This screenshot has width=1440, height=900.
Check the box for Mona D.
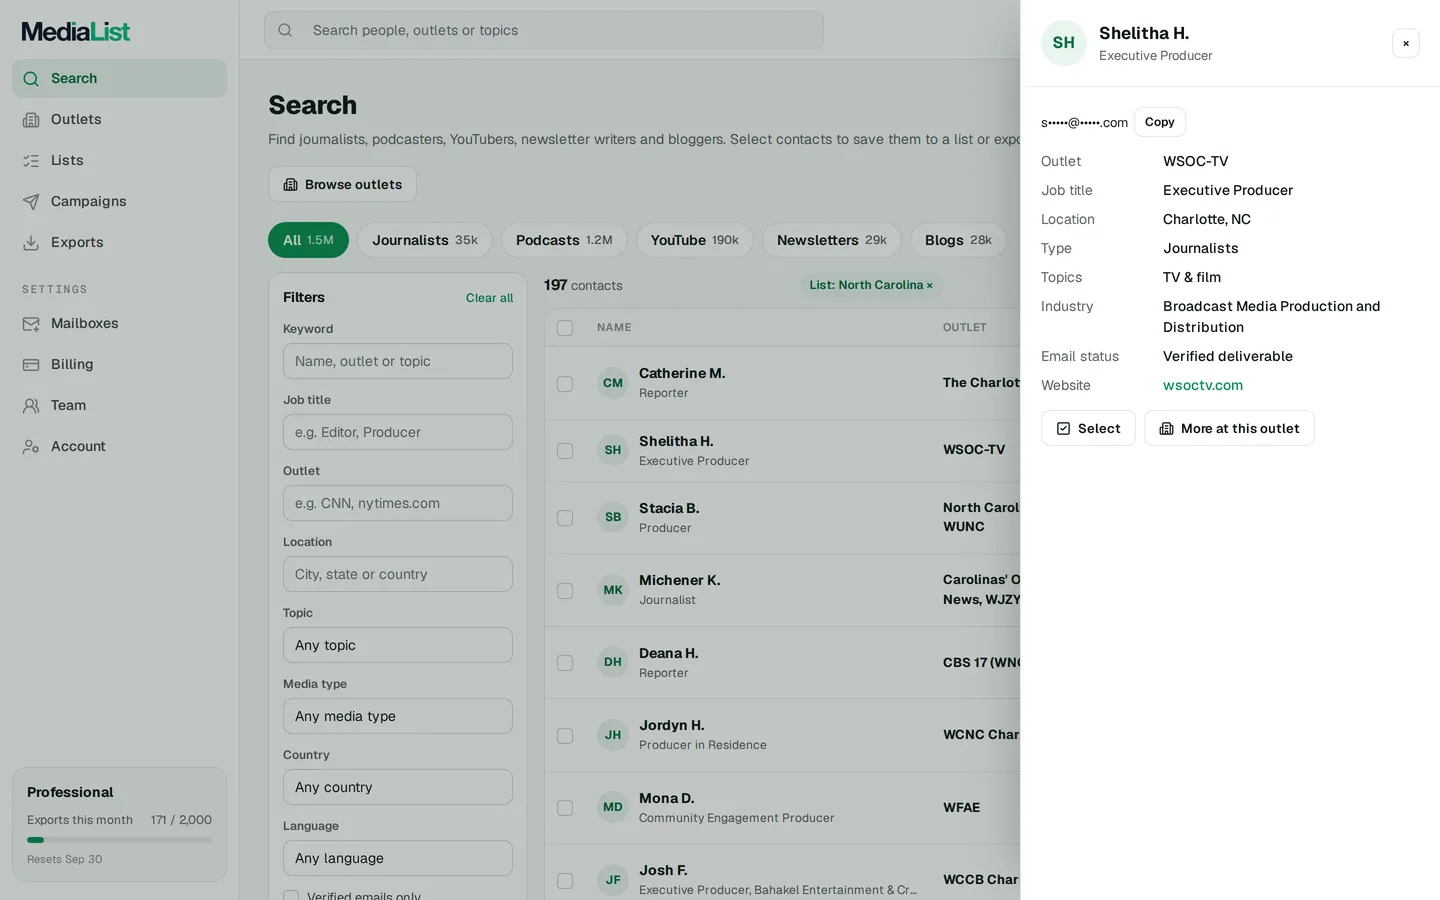565,808
